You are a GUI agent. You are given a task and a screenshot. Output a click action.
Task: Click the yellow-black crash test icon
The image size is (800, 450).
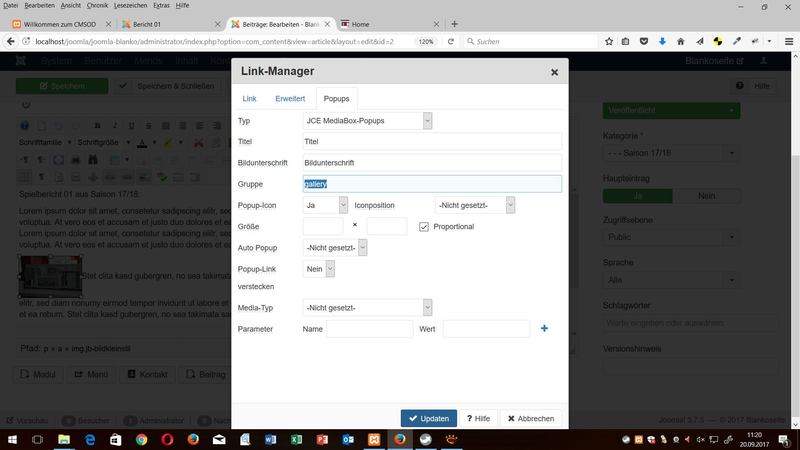point(718,41)
